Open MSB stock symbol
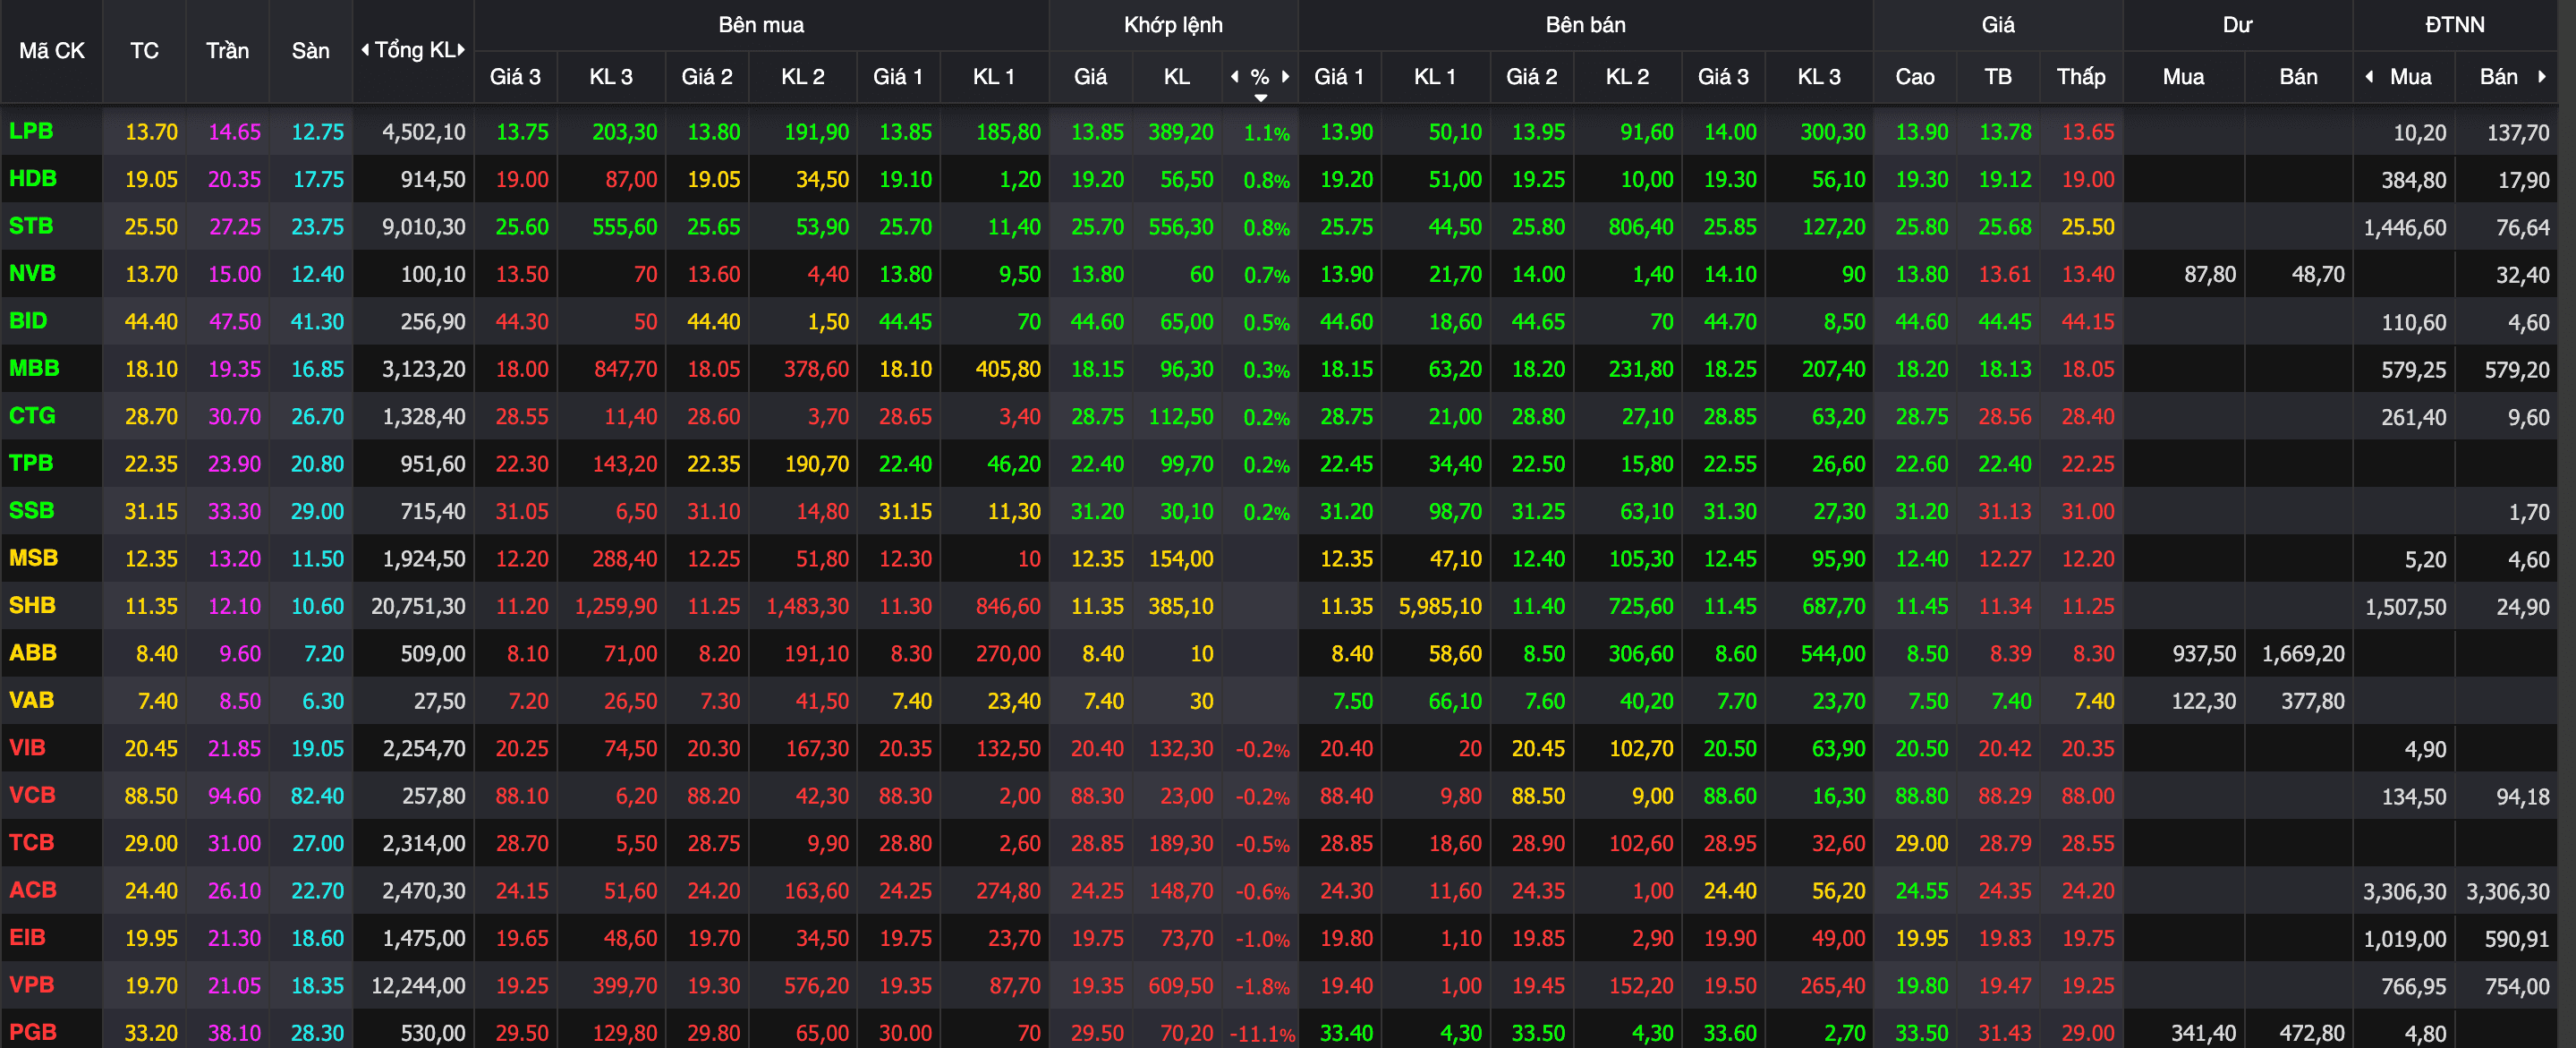 point(33,558)
